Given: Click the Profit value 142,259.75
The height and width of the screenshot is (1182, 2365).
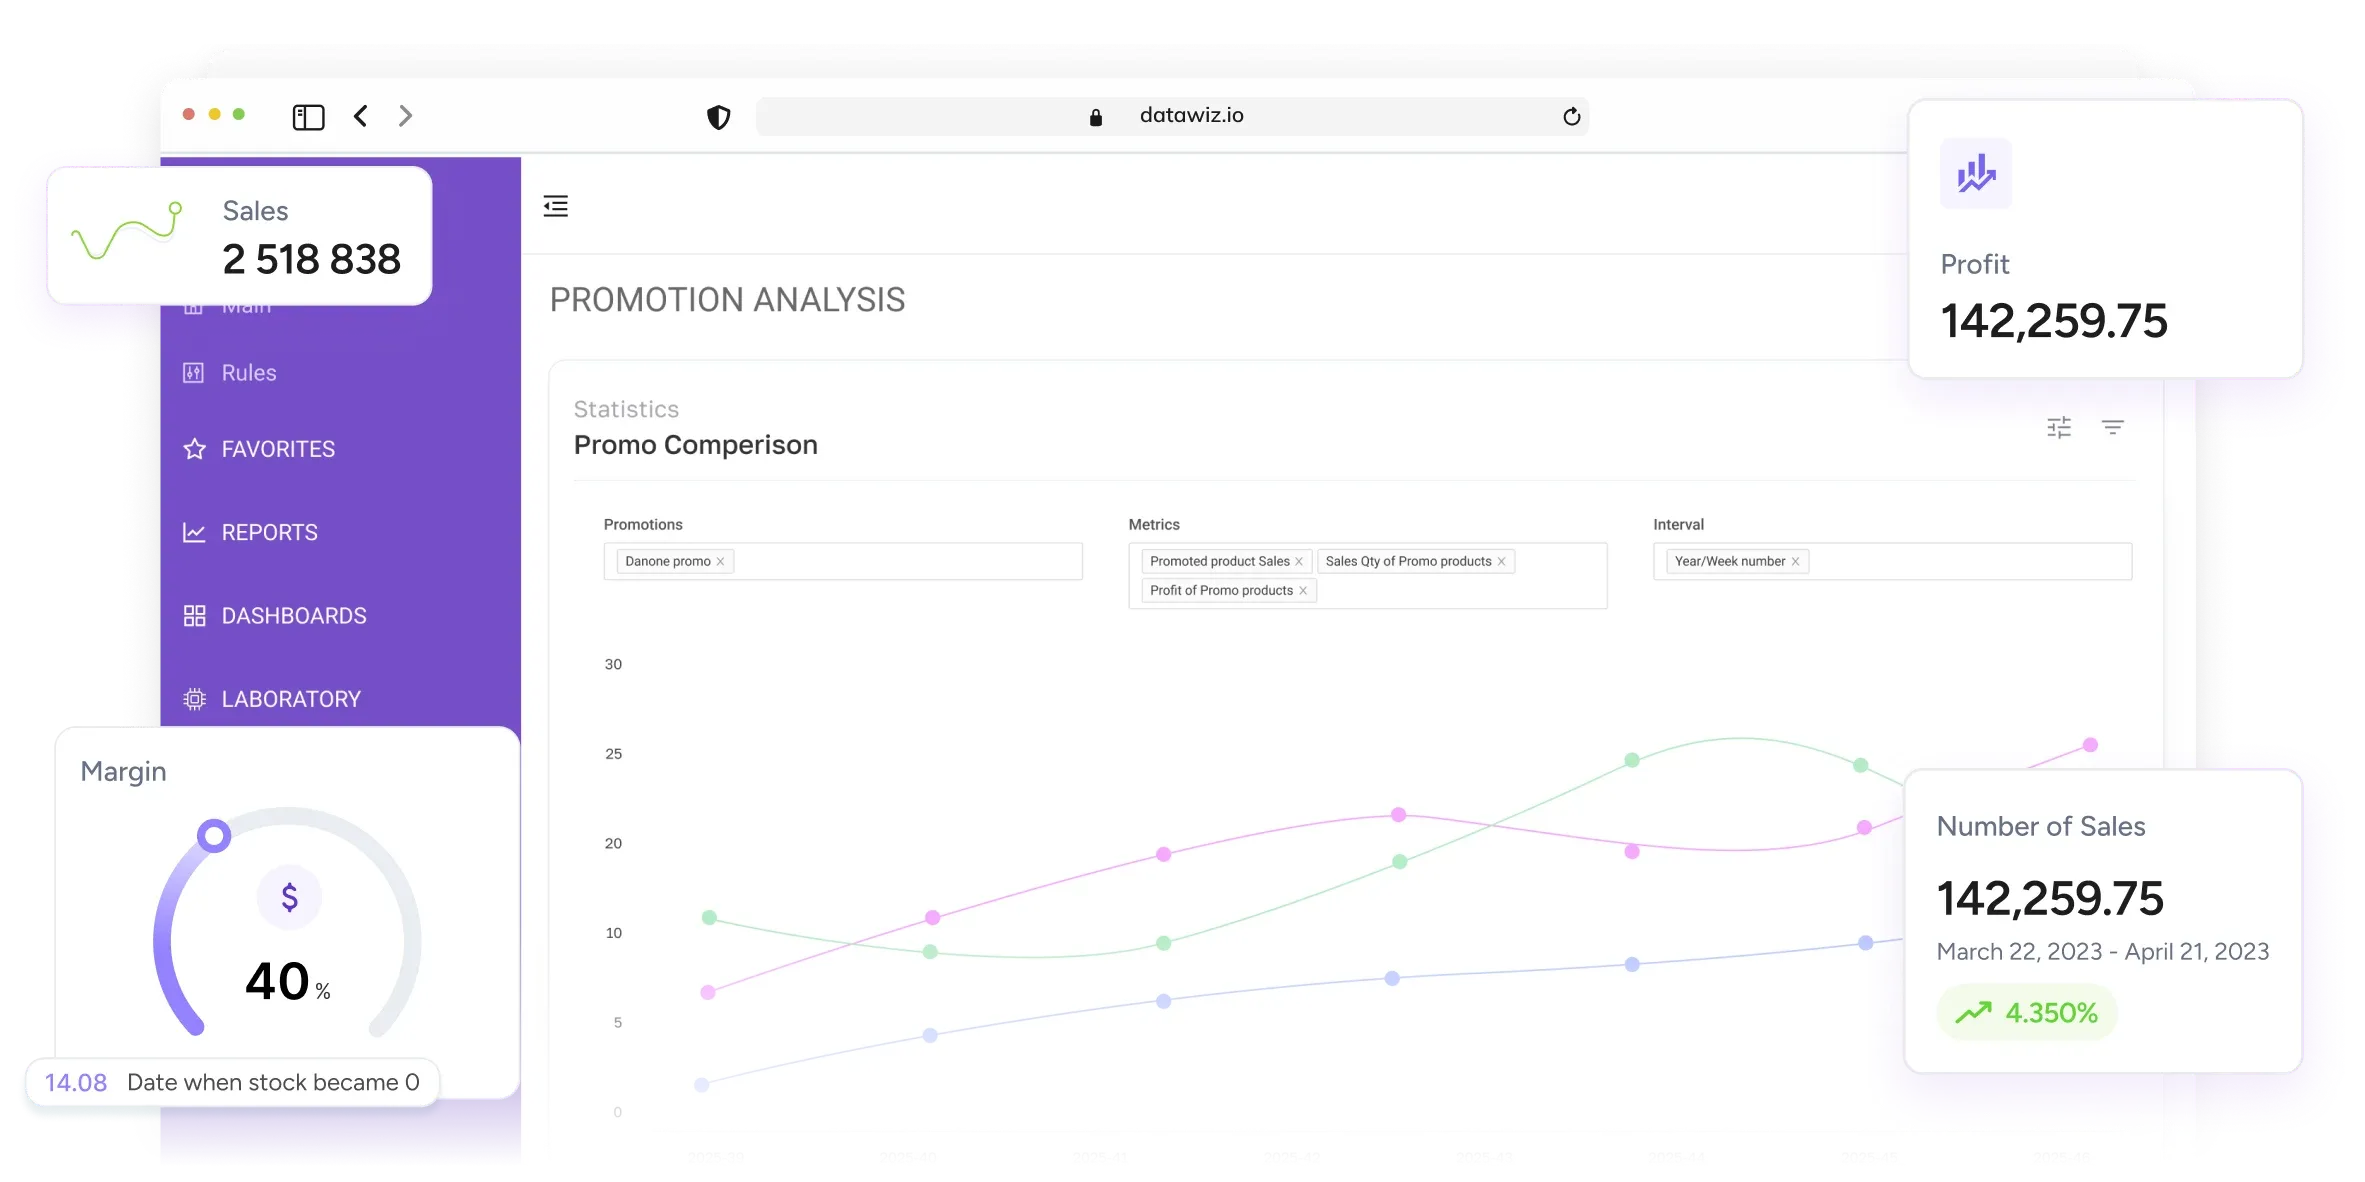Looking at the screenshot, I should click(x=2054, y=321).
